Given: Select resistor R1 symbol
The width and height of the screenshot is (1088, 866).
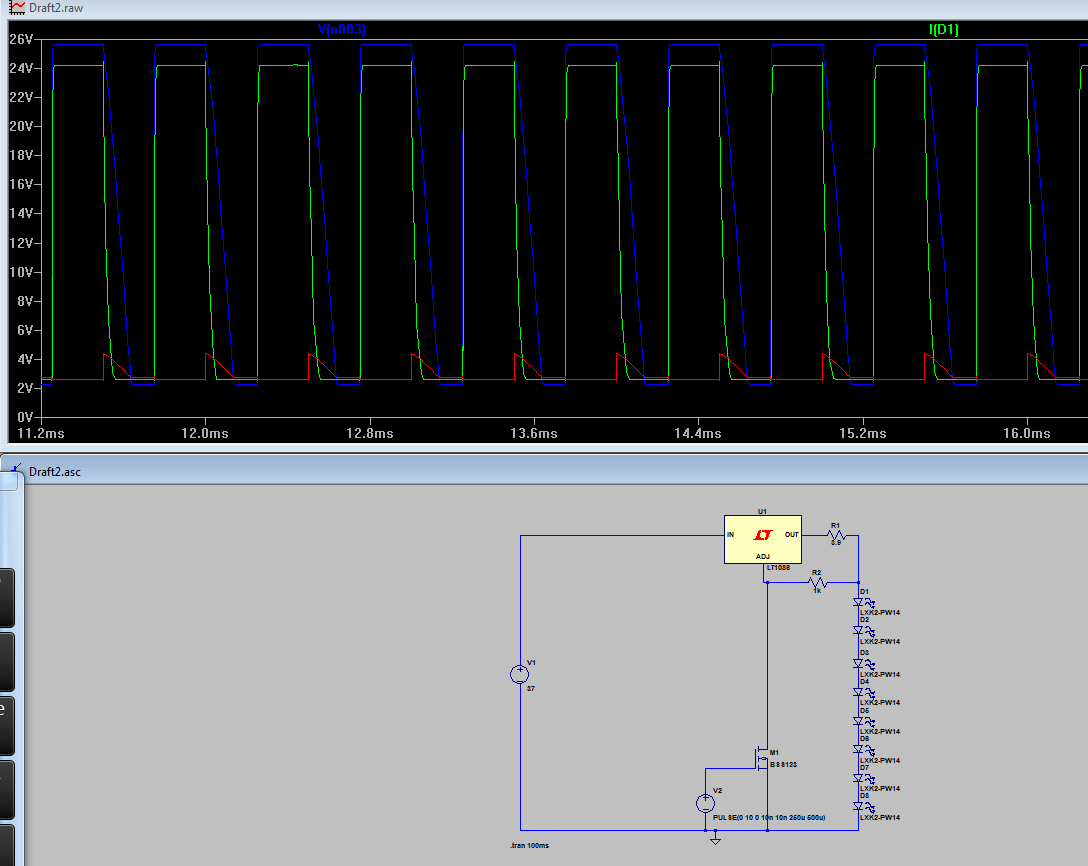Looking at the screenshot, I should pos(836,535).
